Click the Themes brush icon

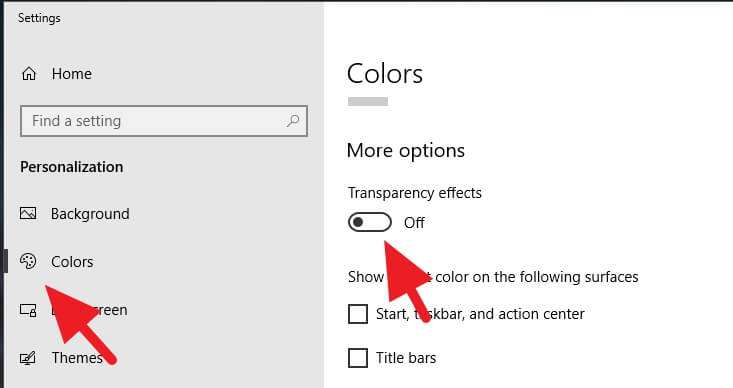[x=28, y=358]
